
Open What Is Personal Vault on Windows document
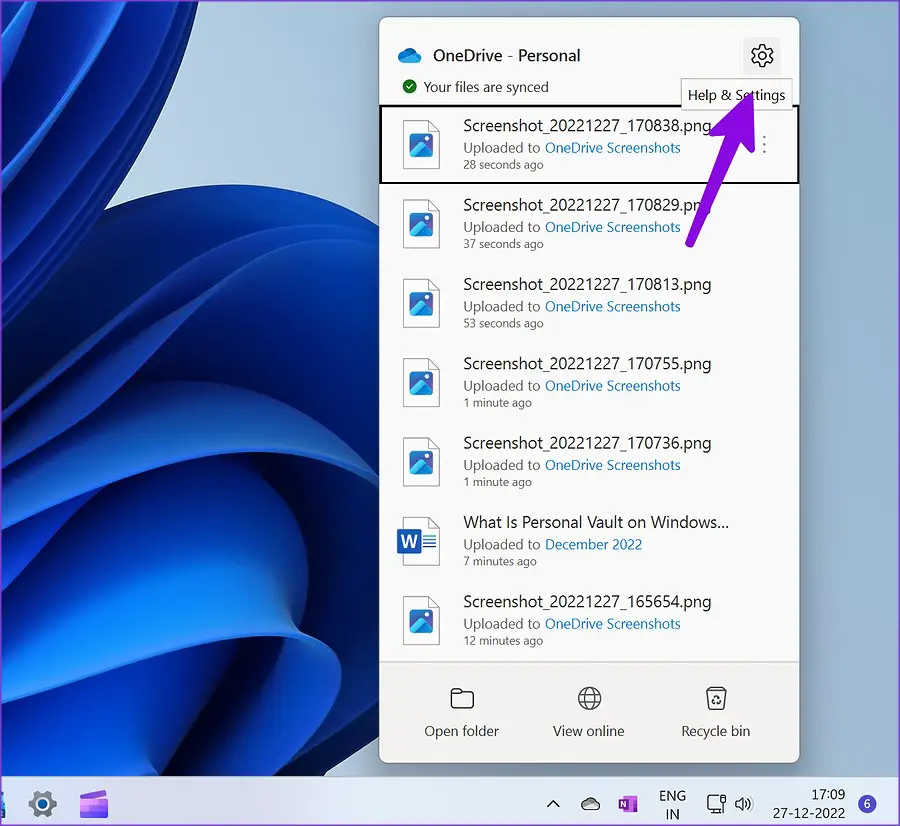tap(595, 522)
